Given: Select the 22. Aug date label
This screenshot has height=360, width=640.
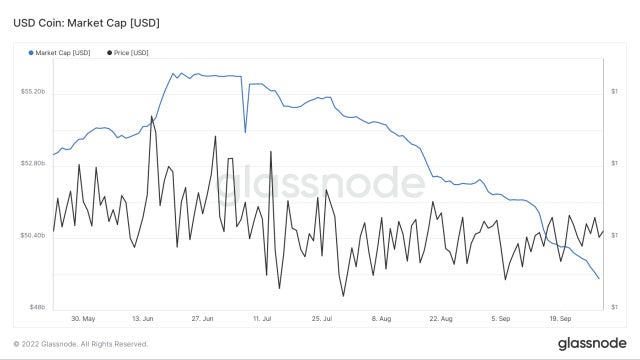Looking at the screenshot, I should 441,318.
